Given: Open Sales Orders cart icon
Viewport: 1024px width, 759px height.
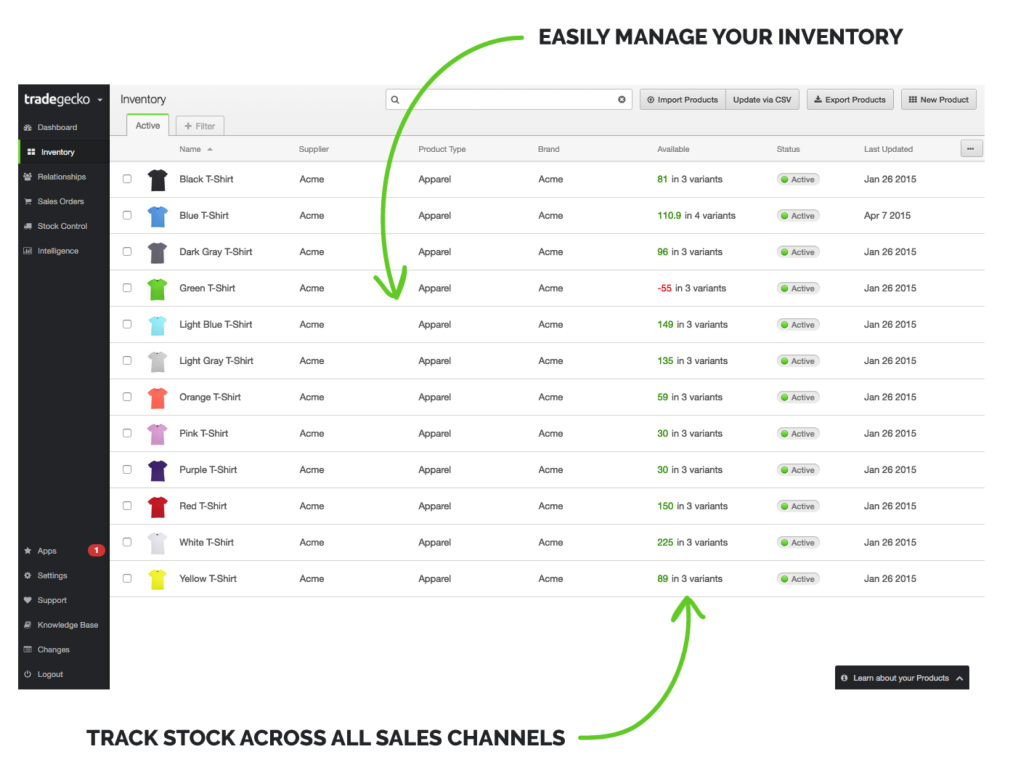Looking at the screenshot, I should pos(28,202).
